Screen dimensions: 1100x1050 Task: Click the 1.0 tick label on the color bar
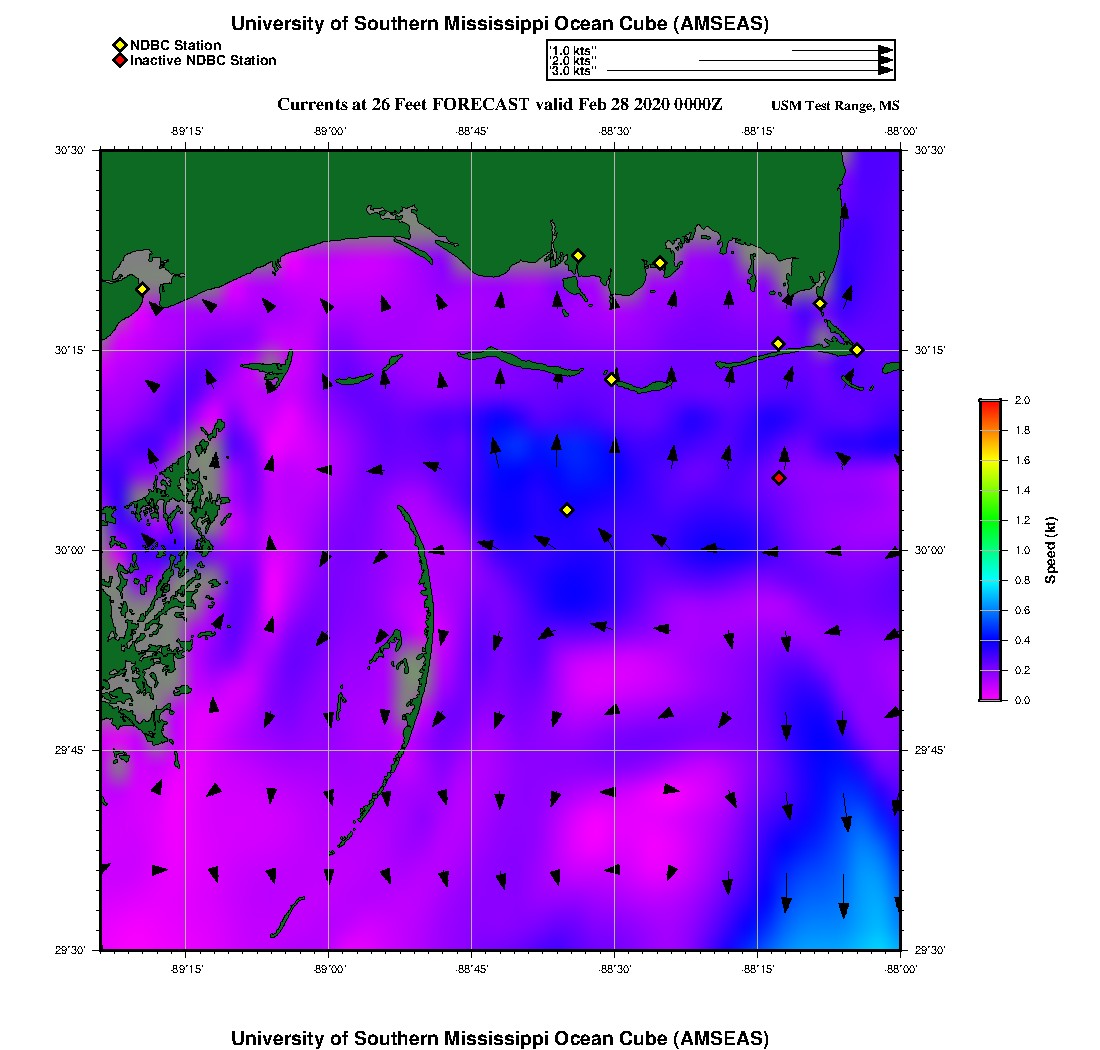[1022, 550]
